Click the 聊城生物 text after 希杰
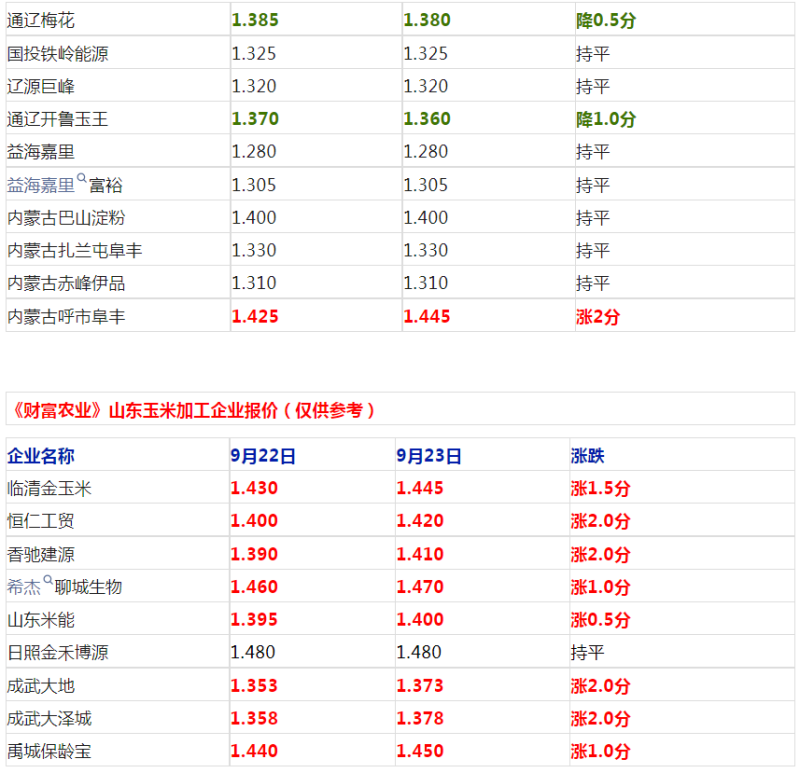 coord(89,587)
